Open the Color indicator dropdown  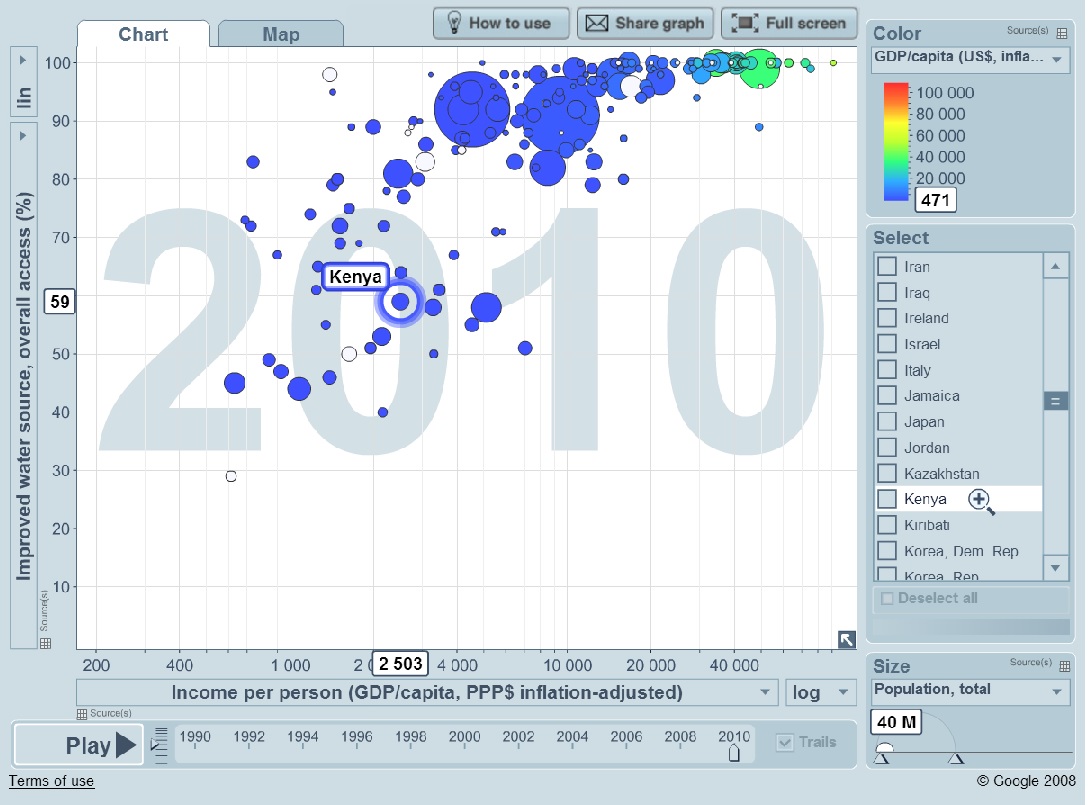970,60
